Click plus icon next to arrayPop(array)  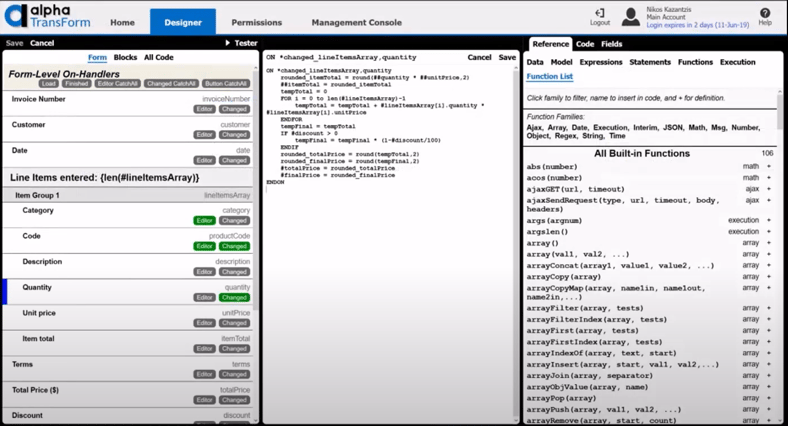pyautogui.click(x=768, y=398)
